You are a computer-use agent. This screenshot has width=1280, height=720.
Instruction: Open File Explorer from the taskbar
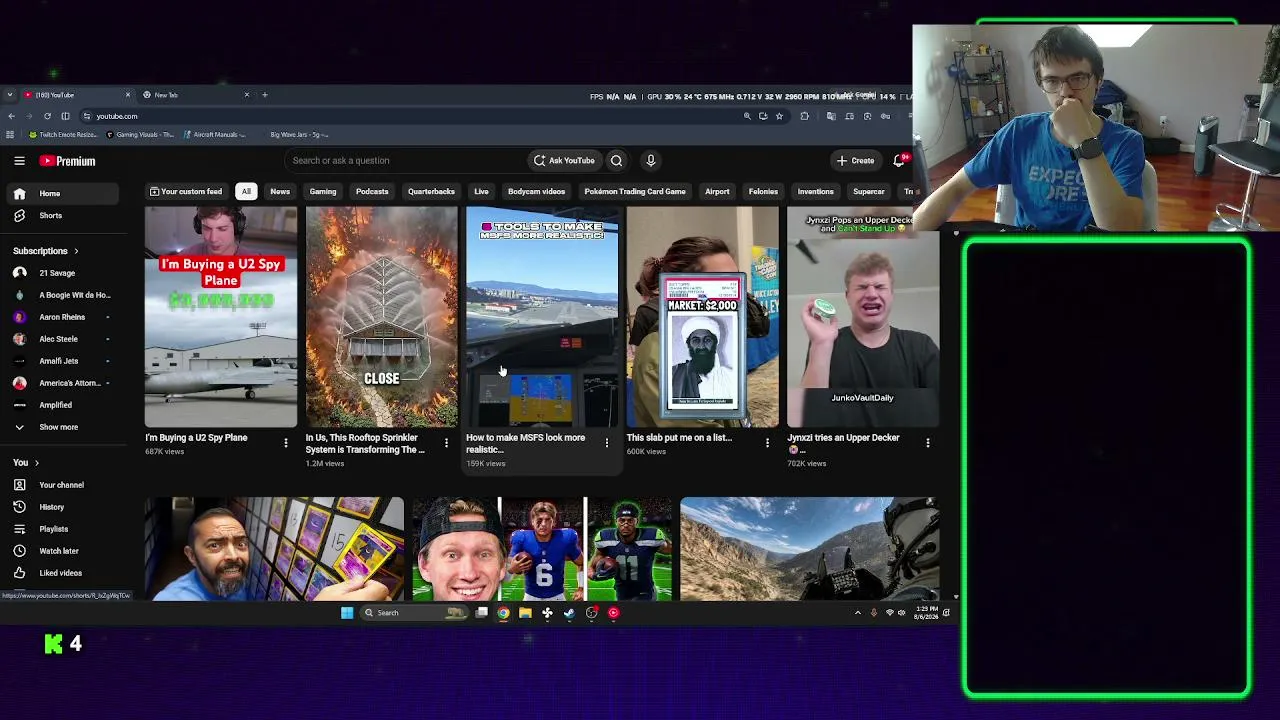[x=525, y=613]
